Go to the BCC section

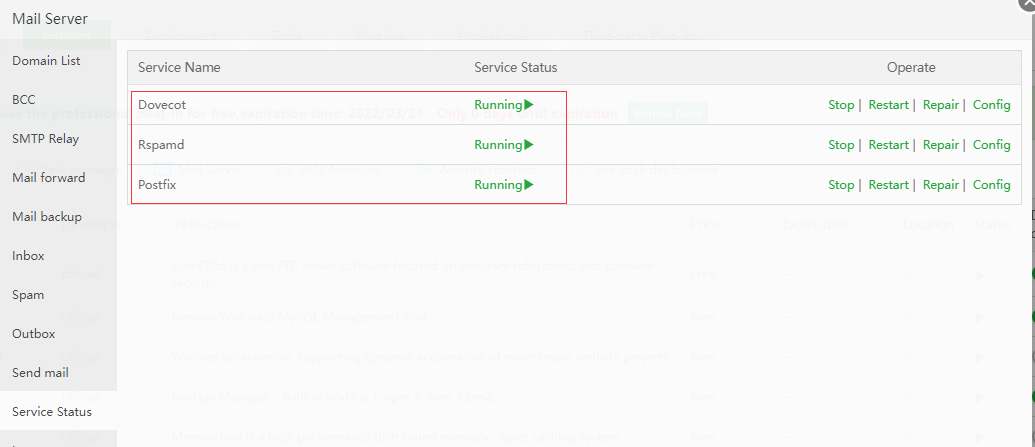coord(24,100)
